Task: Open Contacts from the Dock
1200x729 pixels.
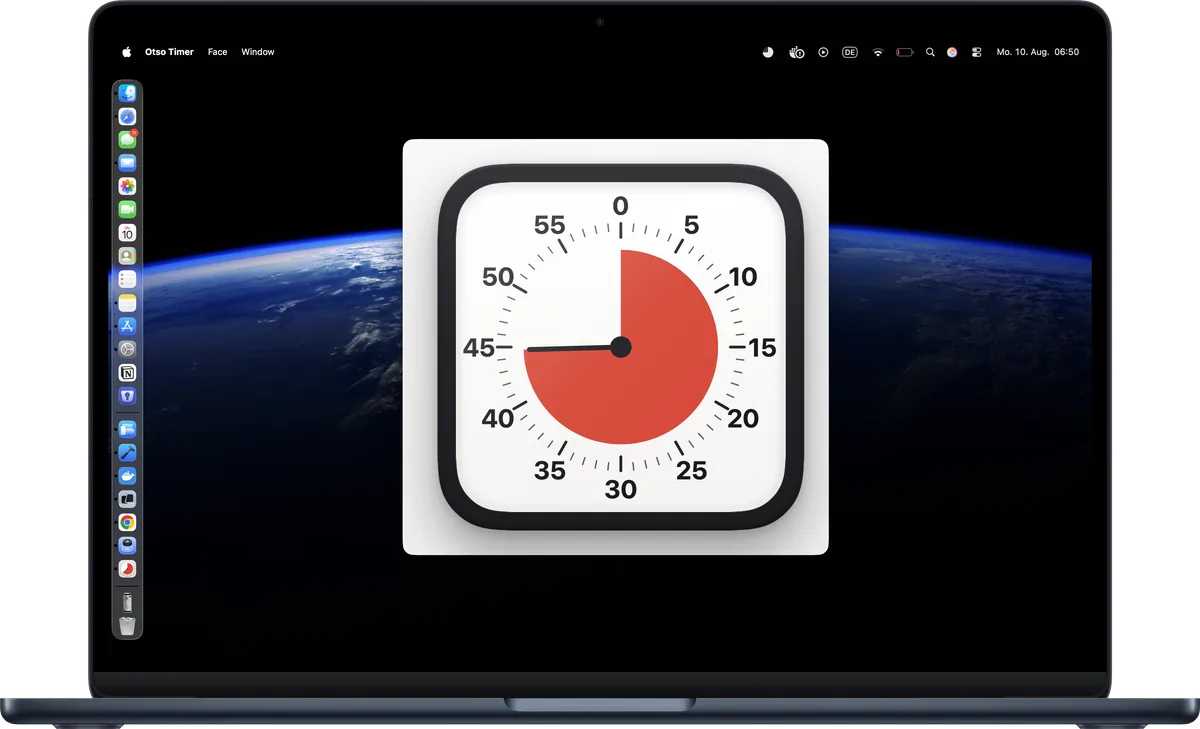Action: tap(127, 256)
